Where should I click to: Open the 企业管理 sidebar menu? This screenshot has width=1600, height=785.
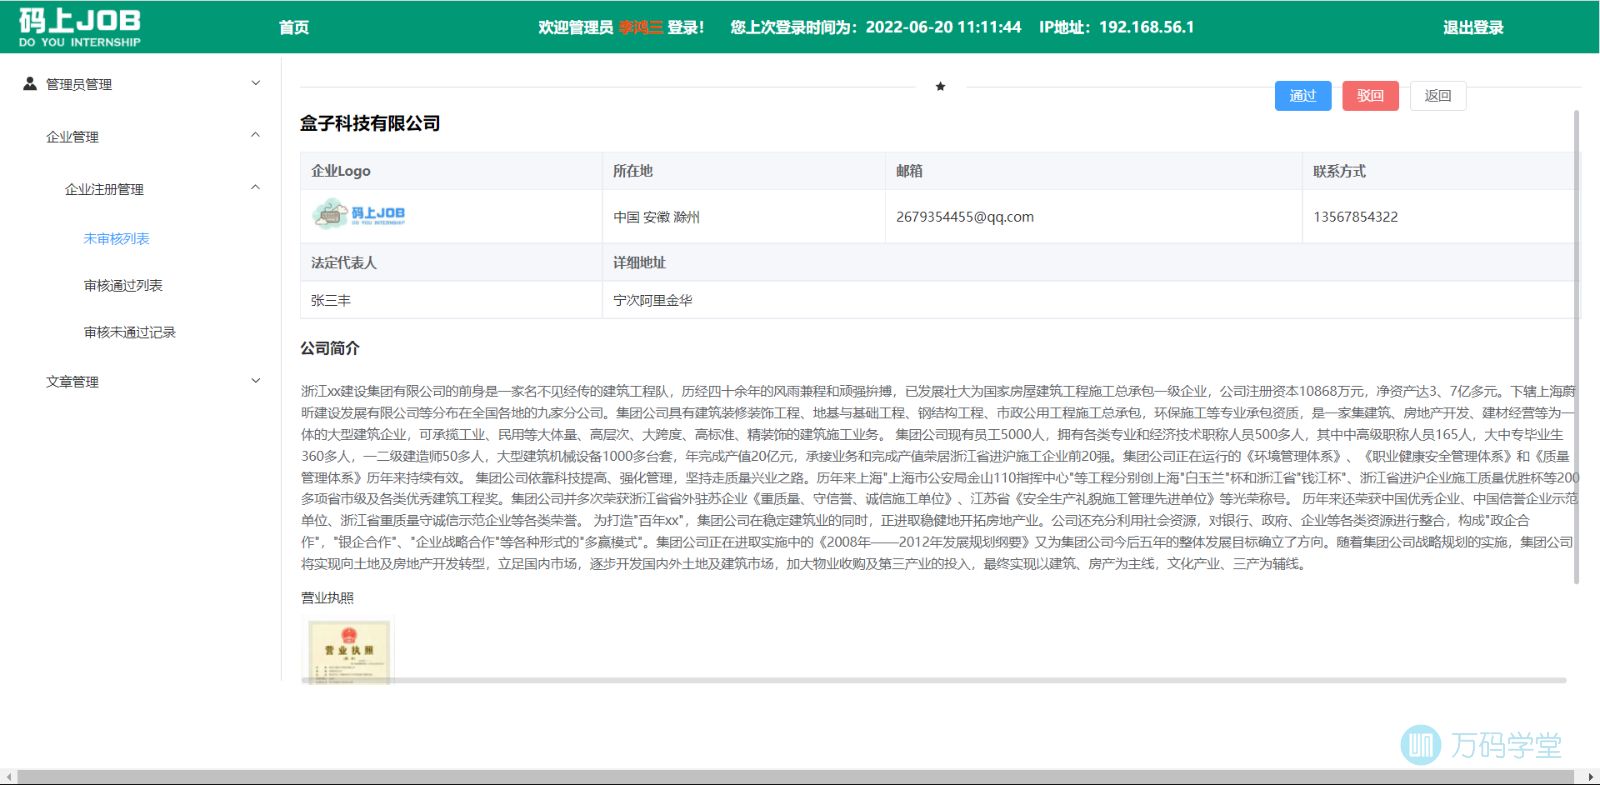[x=141, y=136]
